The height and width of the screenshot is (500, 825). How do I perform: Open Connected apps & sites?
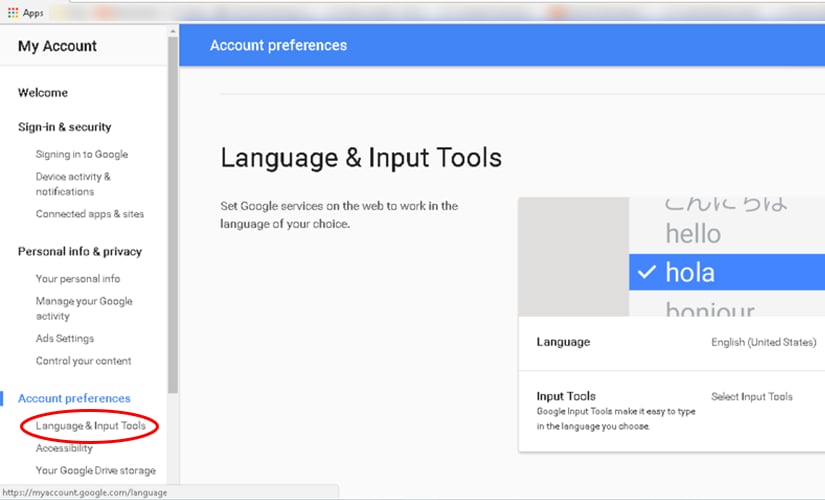point(89,214)
